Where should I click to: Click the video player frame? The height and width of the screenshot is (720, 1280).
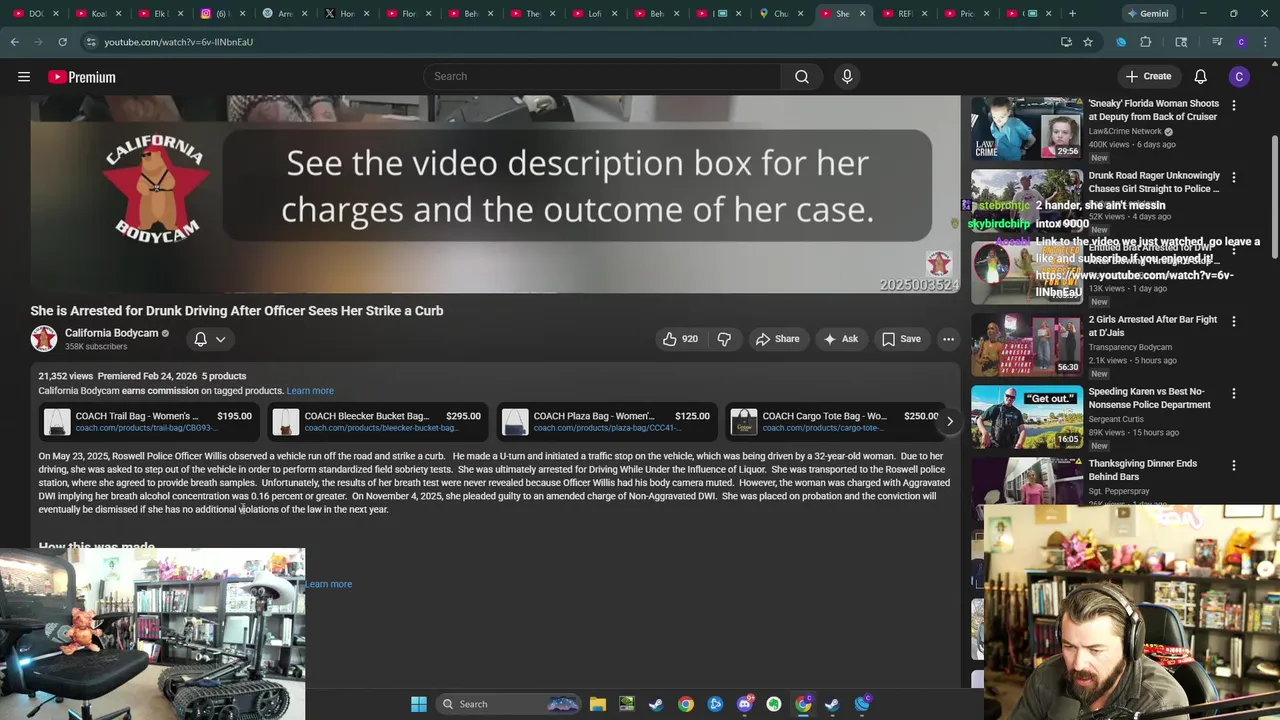495,195
